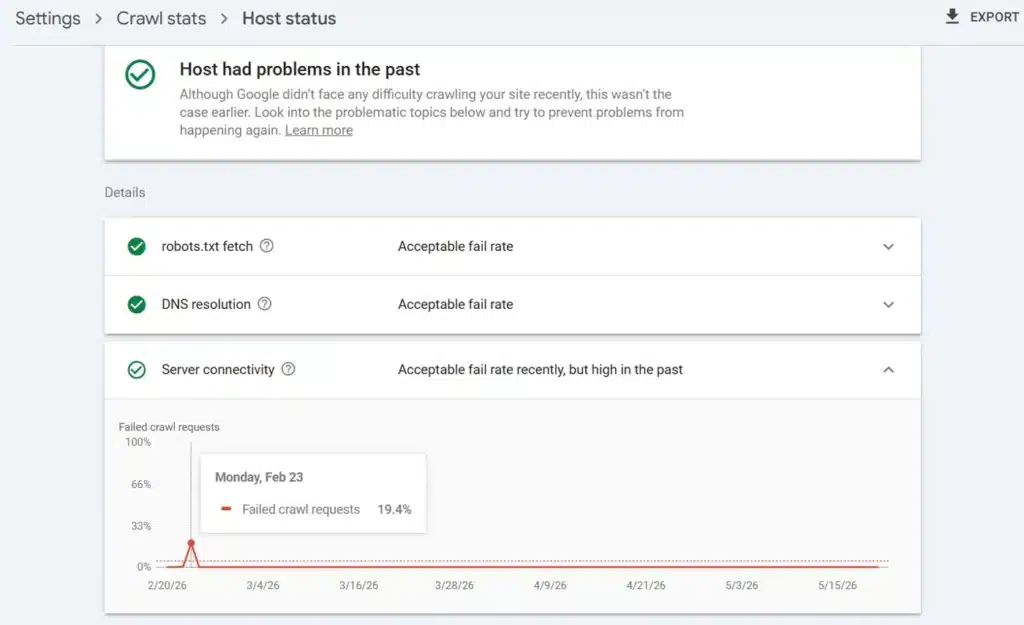Click the EXPORT button label

994,17
